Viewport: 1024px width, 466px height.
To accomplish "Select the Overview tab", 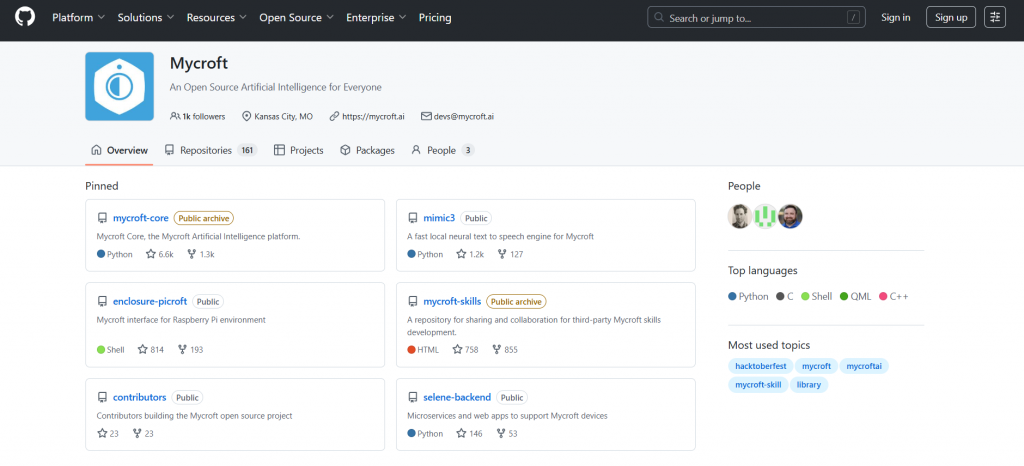I will [x=120, y=150].
